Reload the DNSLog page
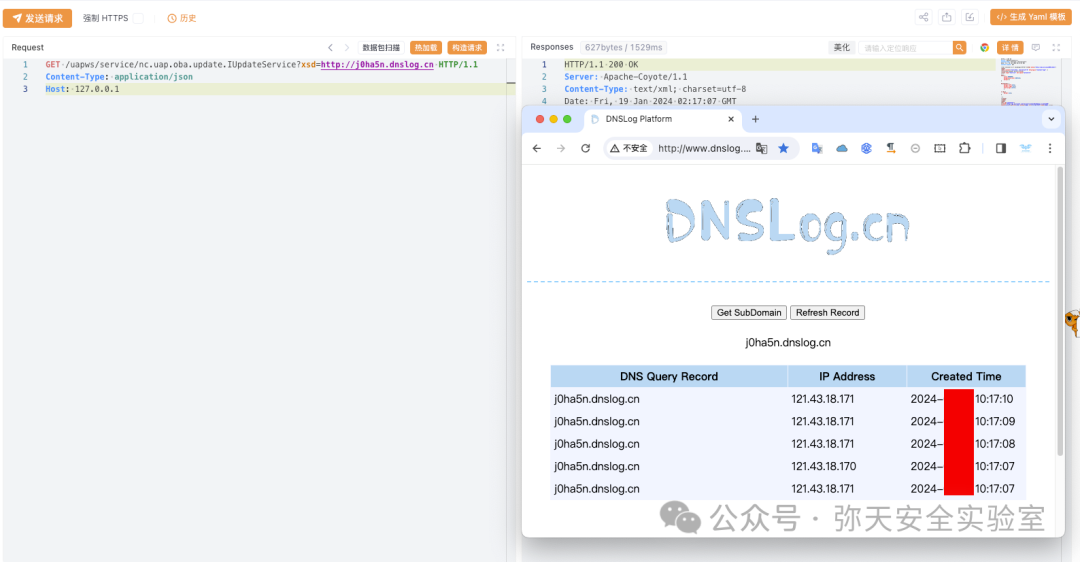 [x=585, y=148]
